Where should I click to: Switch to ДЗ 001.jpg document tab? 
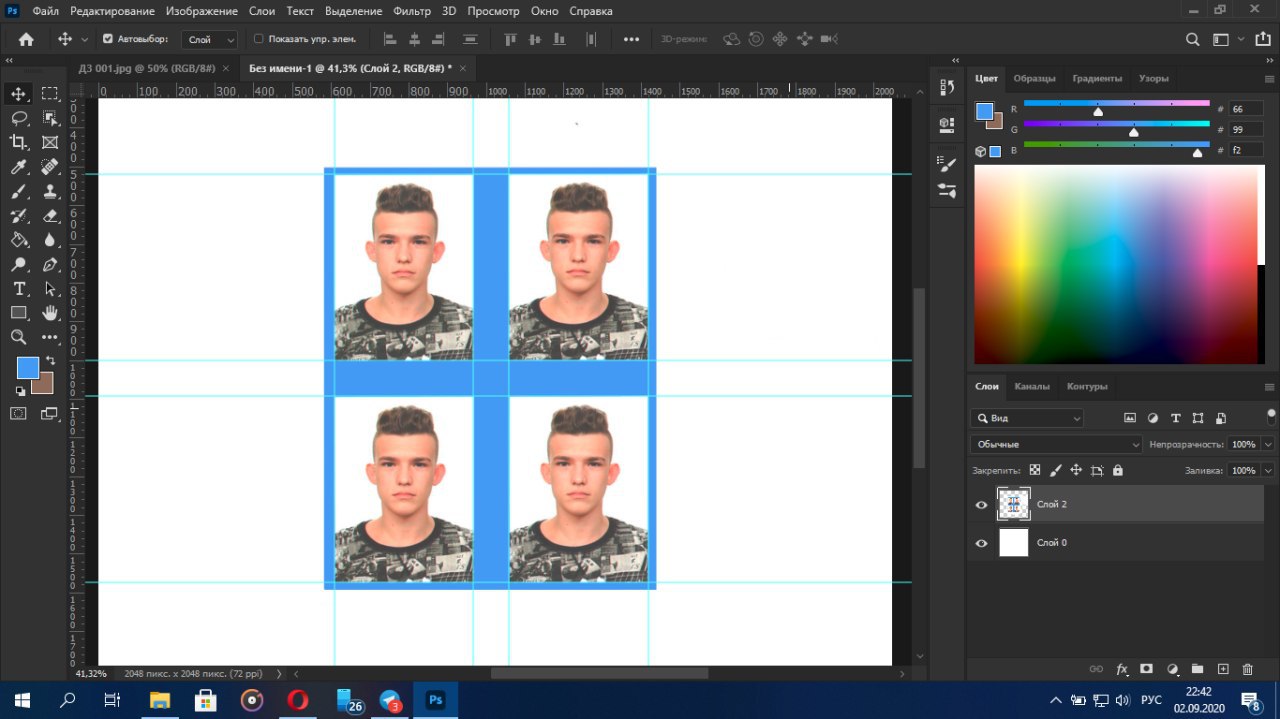(x=149, y=68)
